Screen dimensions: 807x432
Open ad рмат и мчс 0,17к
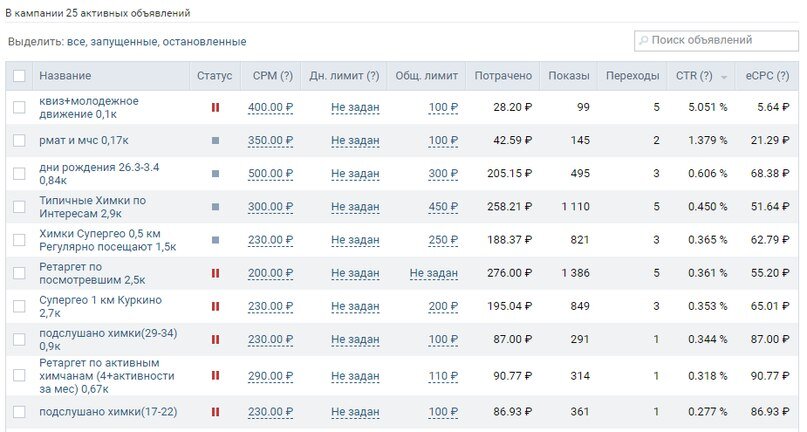[x=84, y=140]
